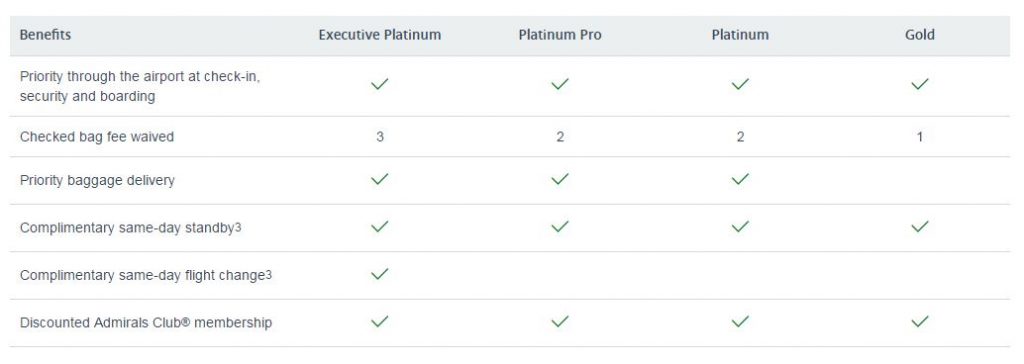Select the Platinum Pro column header
This screenshot has width=1024, height=364.
560,35
